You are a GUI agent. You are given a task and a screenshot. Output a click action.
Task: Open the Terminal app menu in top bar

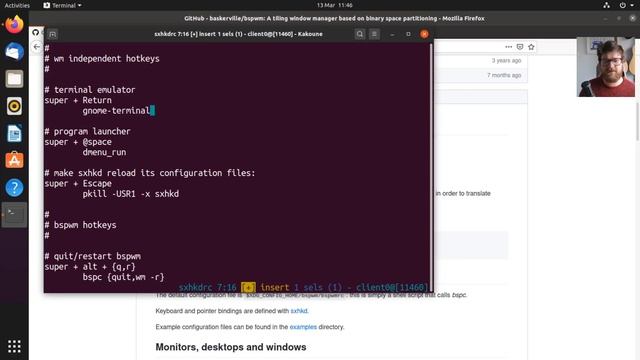[62, 5]
